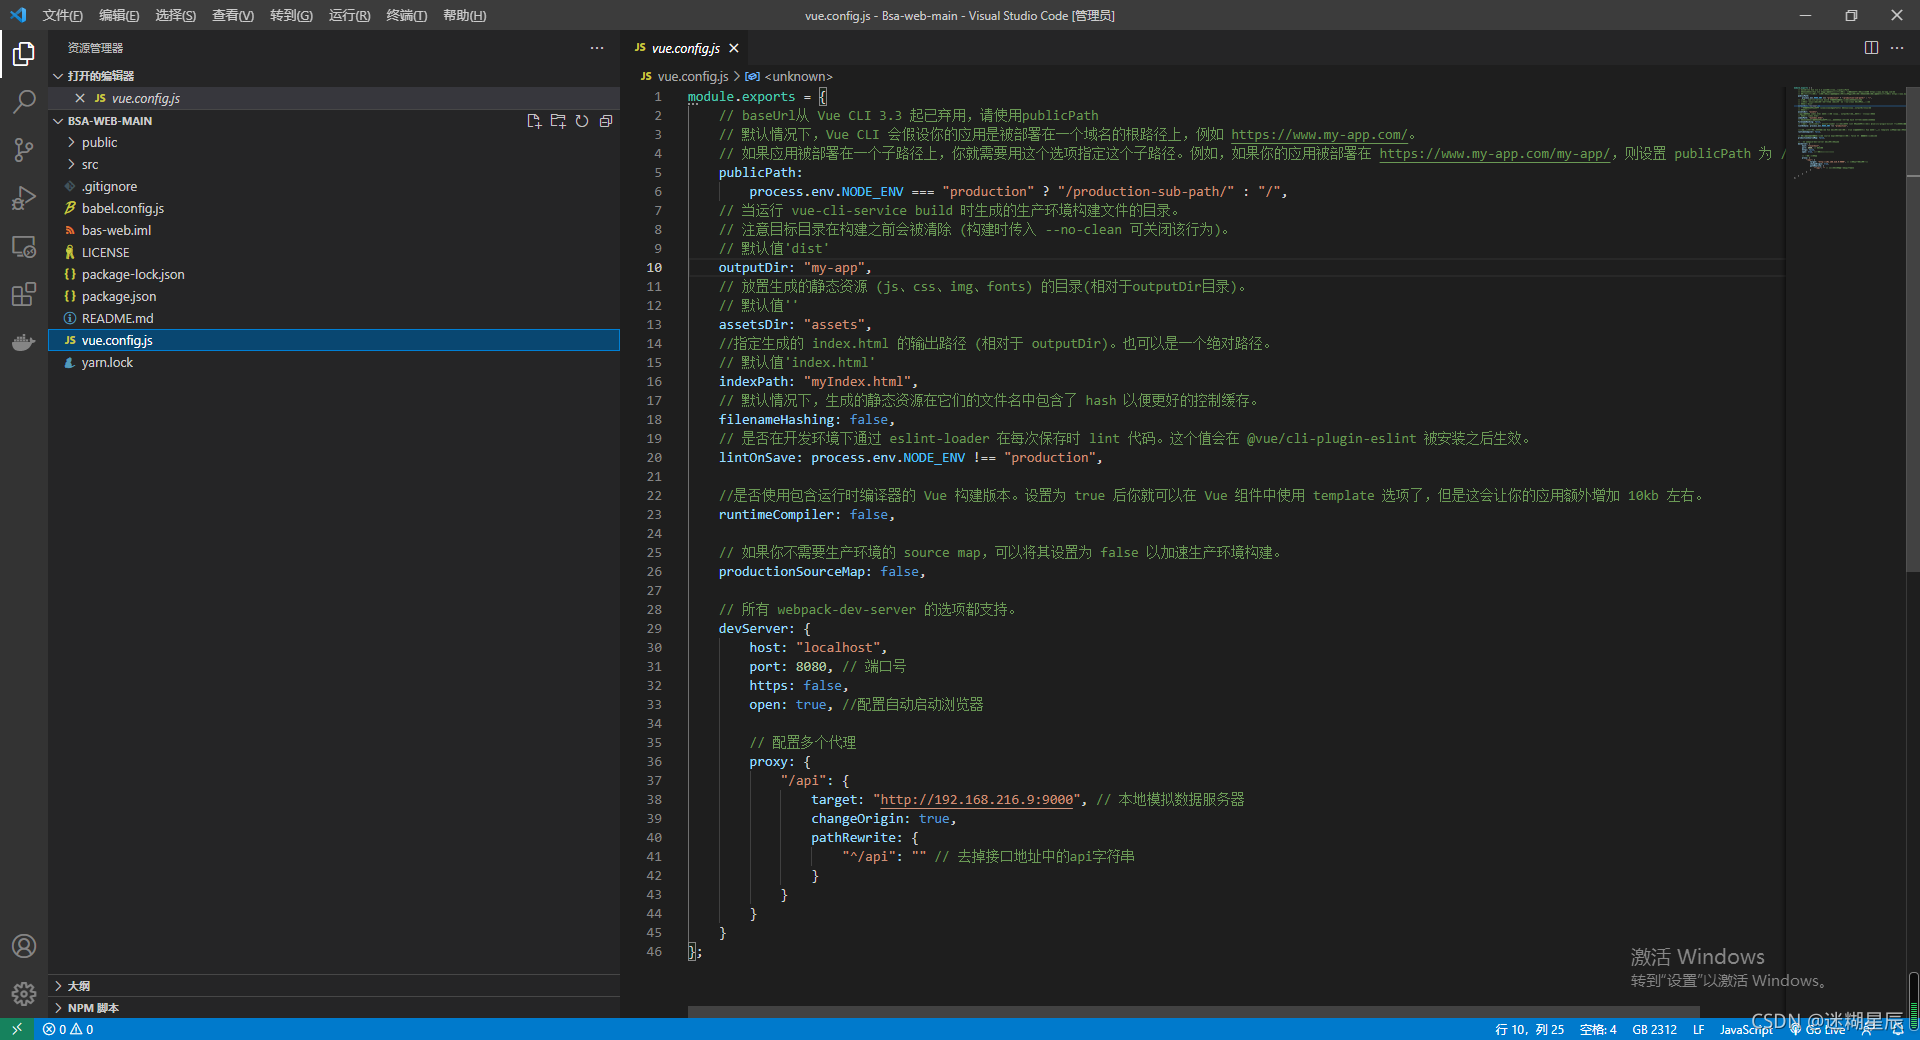This screenshot has width=1920, height=1040.
Task: Click New Folder icon in explorer header
Action: (x=558, y=121)
